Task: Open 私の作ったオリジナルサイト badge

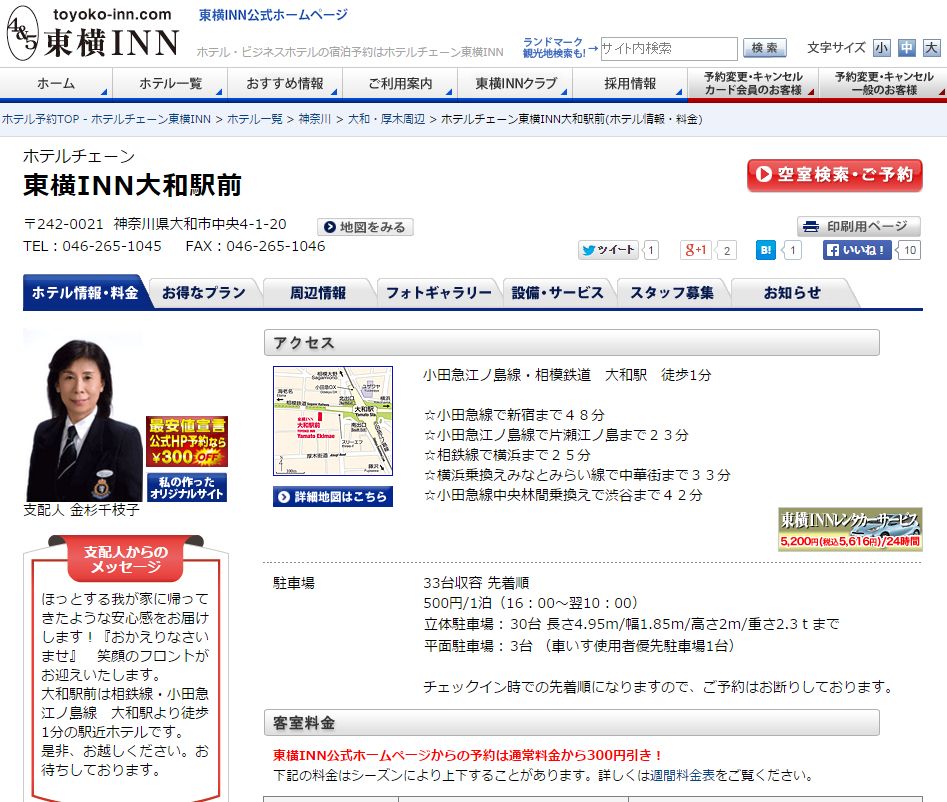Action: 187,488
